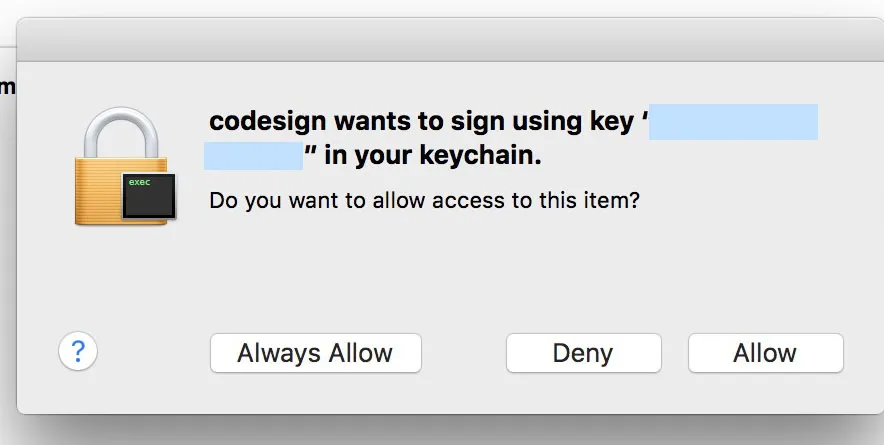The width and height of the screenshot is (884, 445).
Task: Click the bold codesign heading text
Action: point(420,122)
